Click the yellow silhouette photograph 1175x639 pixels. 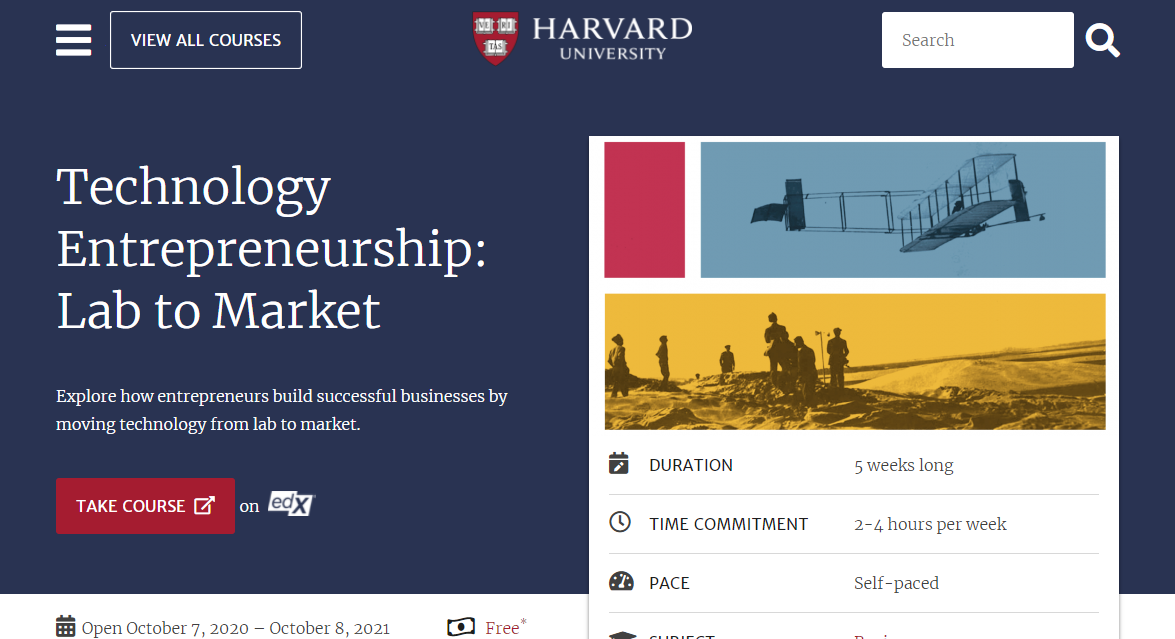pos(853,361)
